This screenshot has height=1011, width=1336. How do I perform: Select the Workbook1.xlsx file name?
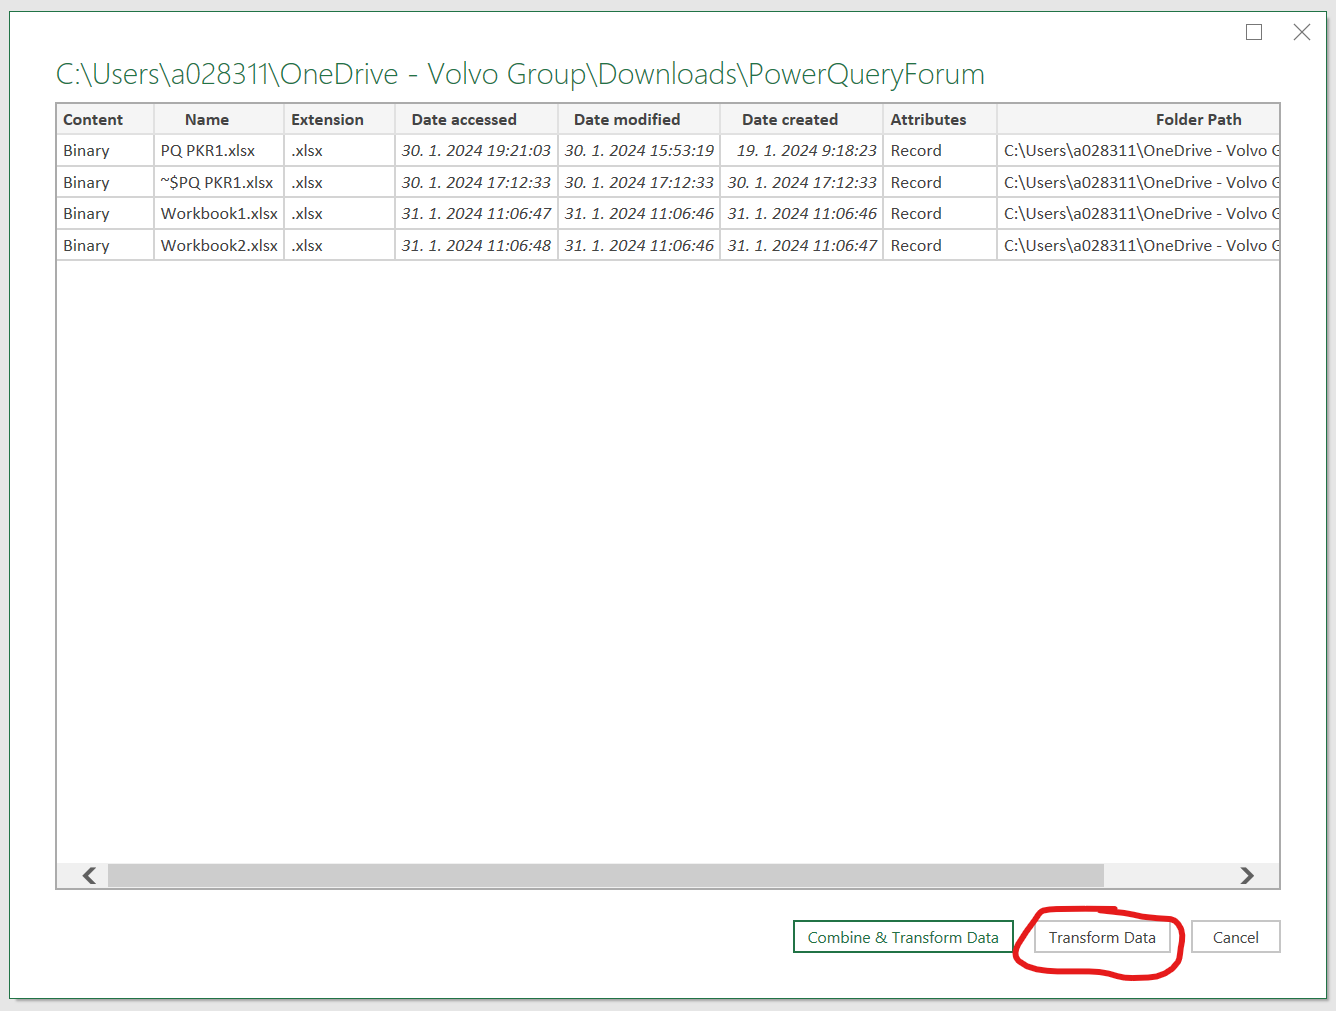click(219, 214)
